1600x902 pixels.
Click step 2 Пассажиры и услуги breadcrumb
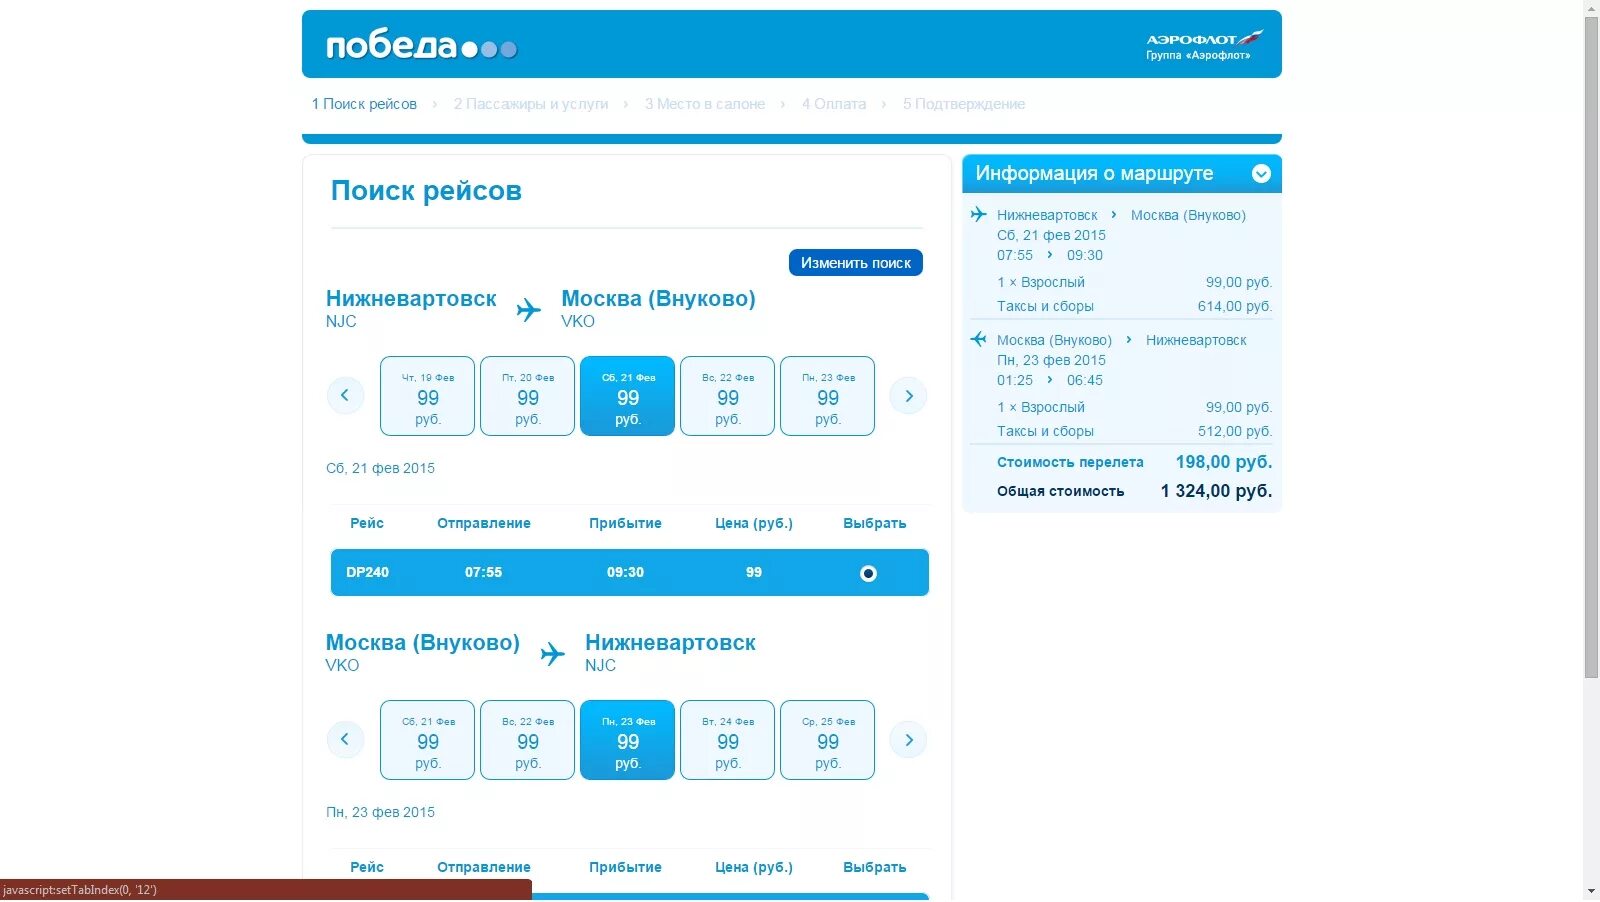[531, 104]
